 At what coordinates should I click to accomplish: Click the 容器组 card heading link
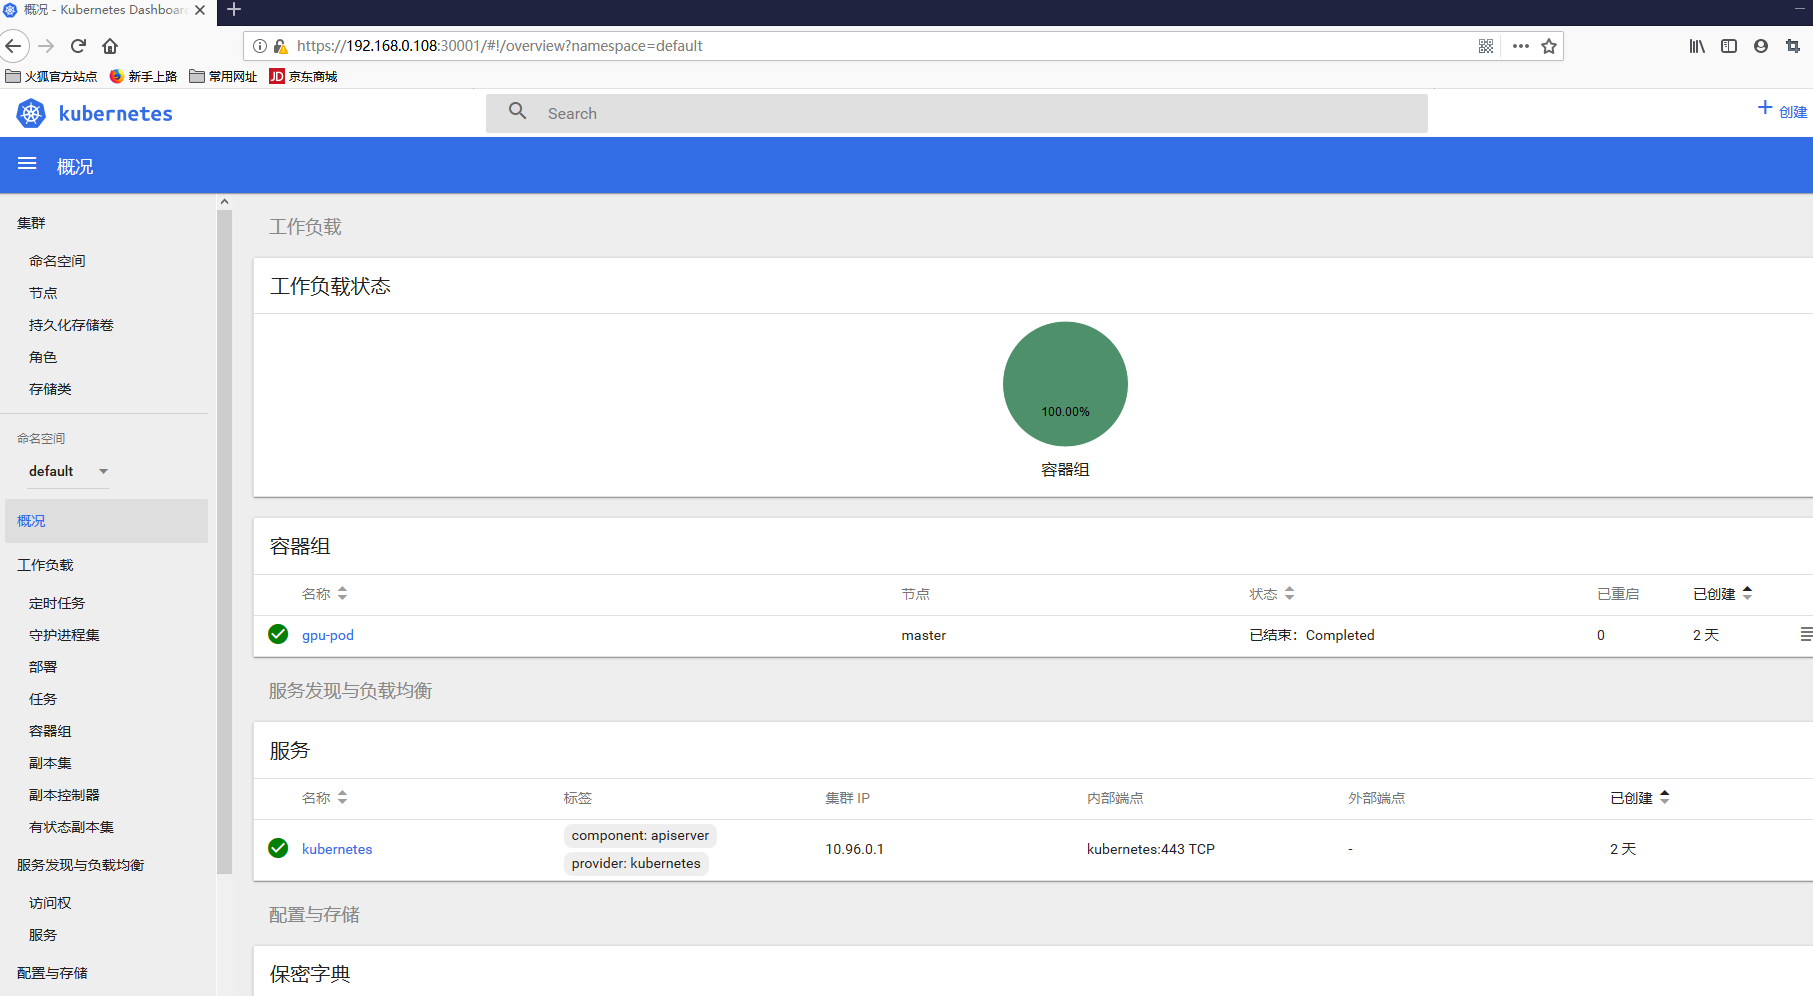pos(300,546)
